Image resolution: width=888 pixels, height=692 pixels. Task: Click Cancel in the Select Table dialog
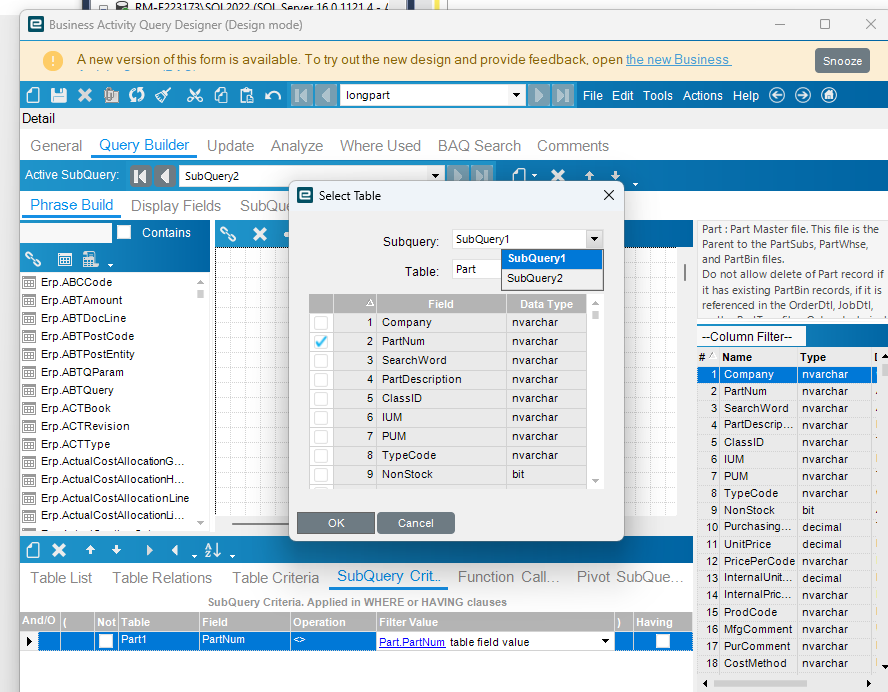click(416, 523)
